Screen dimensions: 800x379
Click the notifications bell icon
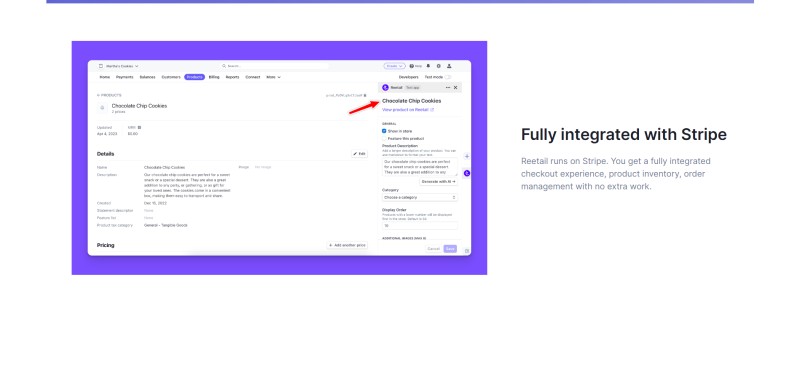coord(428,66)
